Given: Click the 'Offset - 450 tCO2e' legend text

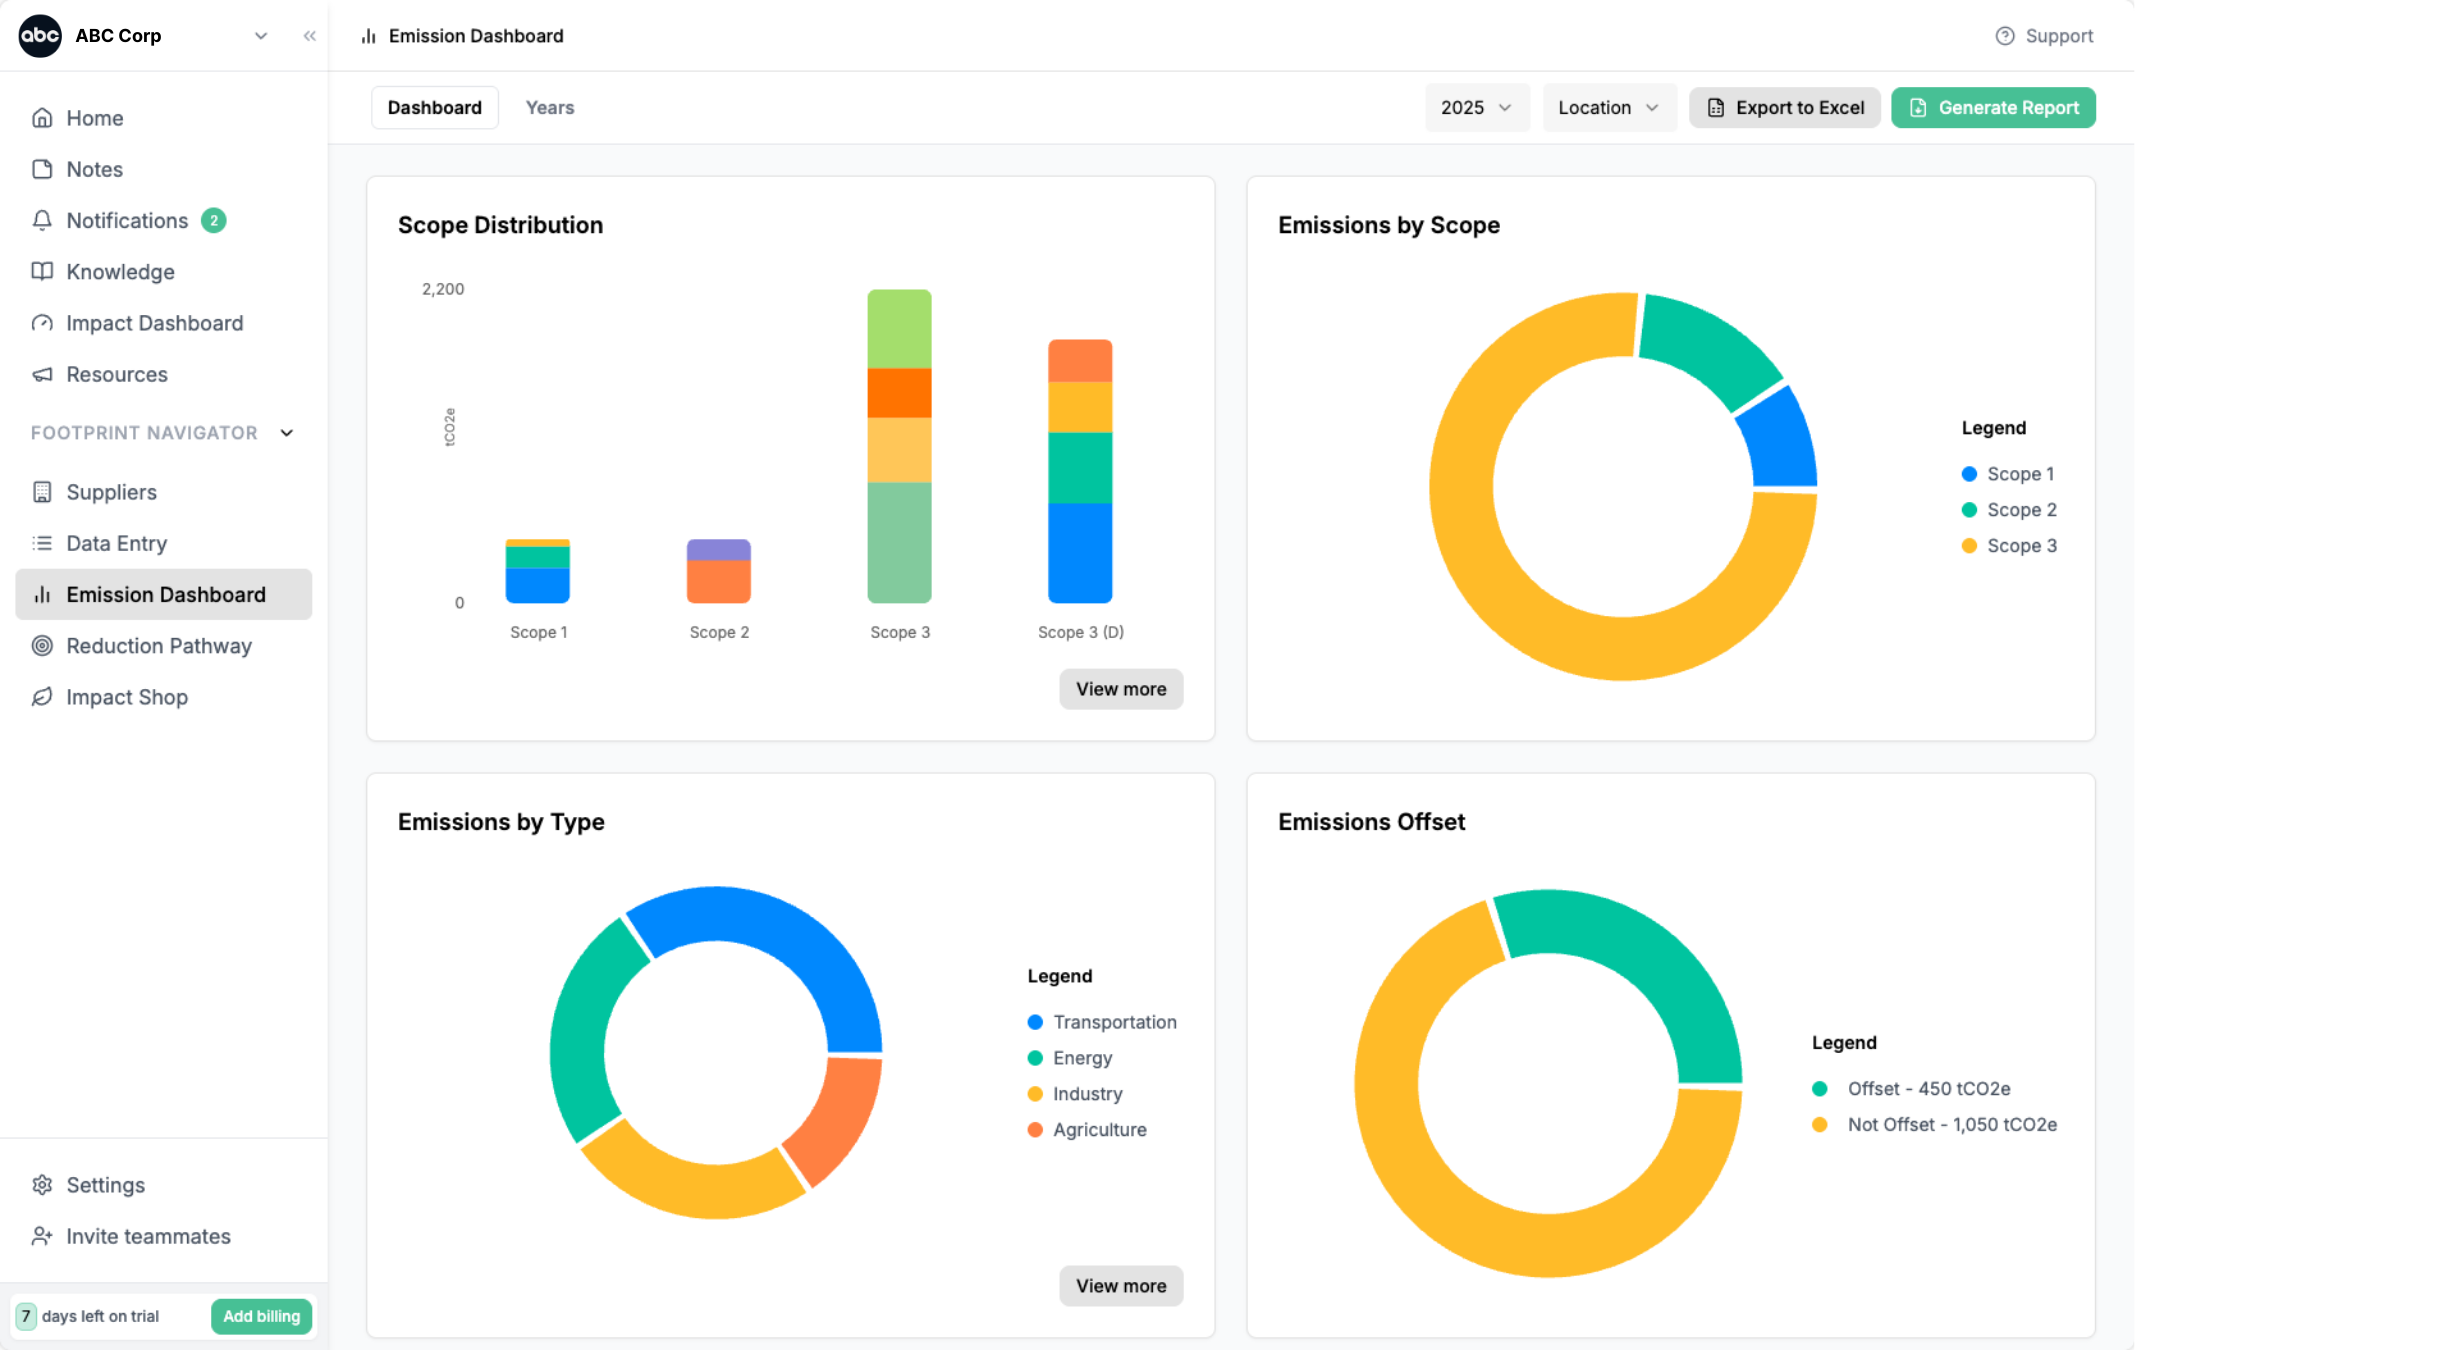Looking at the screenshot, I should [1929, 1089].
